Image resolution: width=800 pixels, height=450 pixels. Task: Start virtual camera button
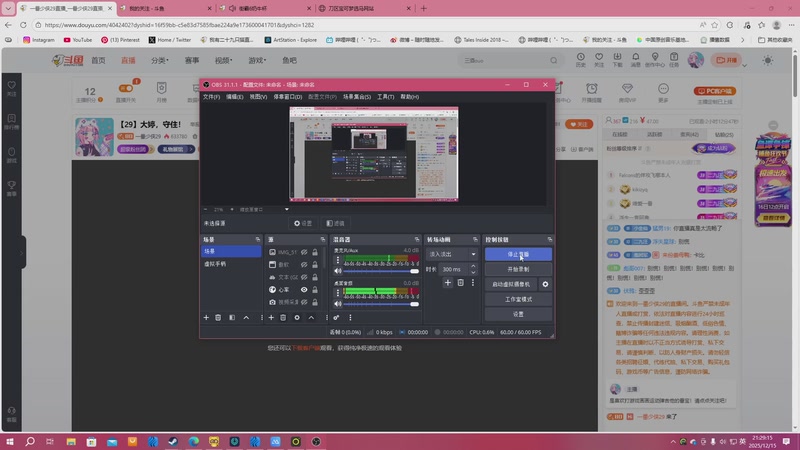tap(511, 284)
